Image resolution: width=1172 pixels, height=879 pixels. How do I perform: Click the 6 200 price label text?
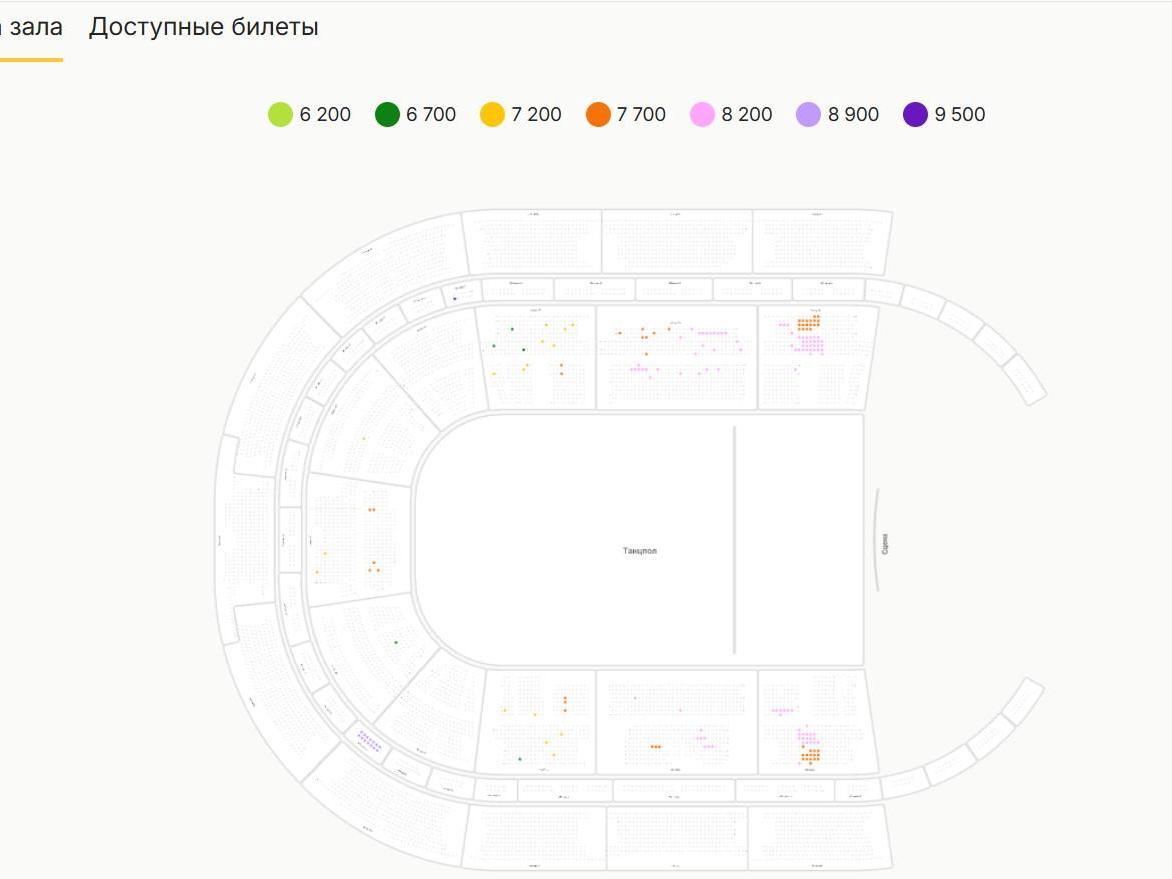click(325, 115)
